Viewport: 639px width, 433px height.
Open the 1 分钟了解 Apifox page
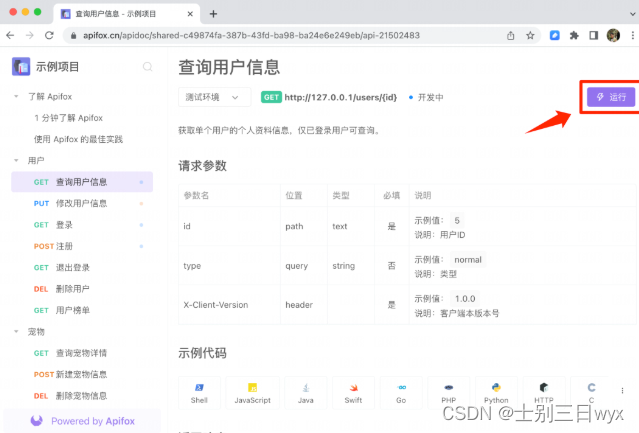pos(68,118)
